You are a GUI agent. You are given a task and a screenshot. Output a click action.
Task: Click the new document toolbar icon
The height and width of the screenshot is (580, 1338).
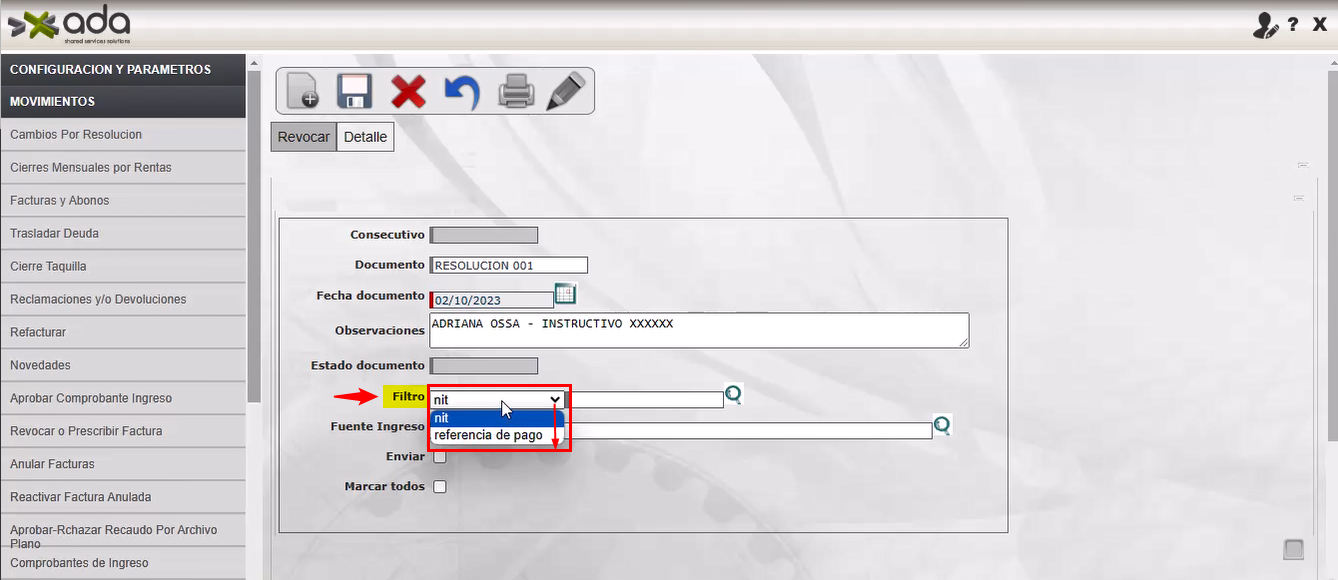(302, 91)
